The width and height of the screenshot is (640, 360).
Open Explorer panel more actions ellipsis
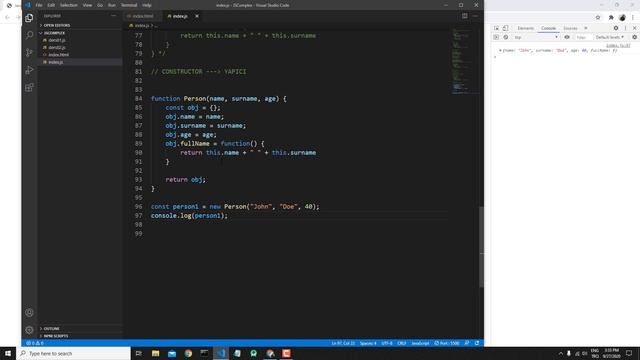point(113,16)
